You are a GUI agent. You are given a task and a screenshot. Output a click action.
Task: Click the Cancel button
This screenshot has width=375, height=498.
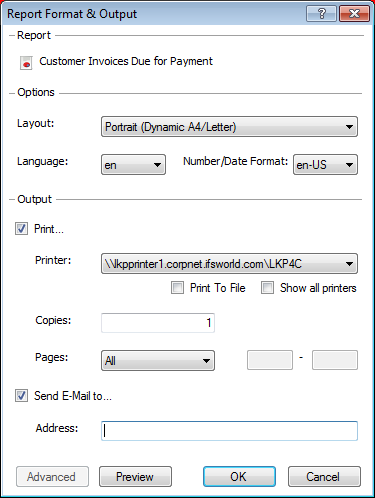coord(324,476)
